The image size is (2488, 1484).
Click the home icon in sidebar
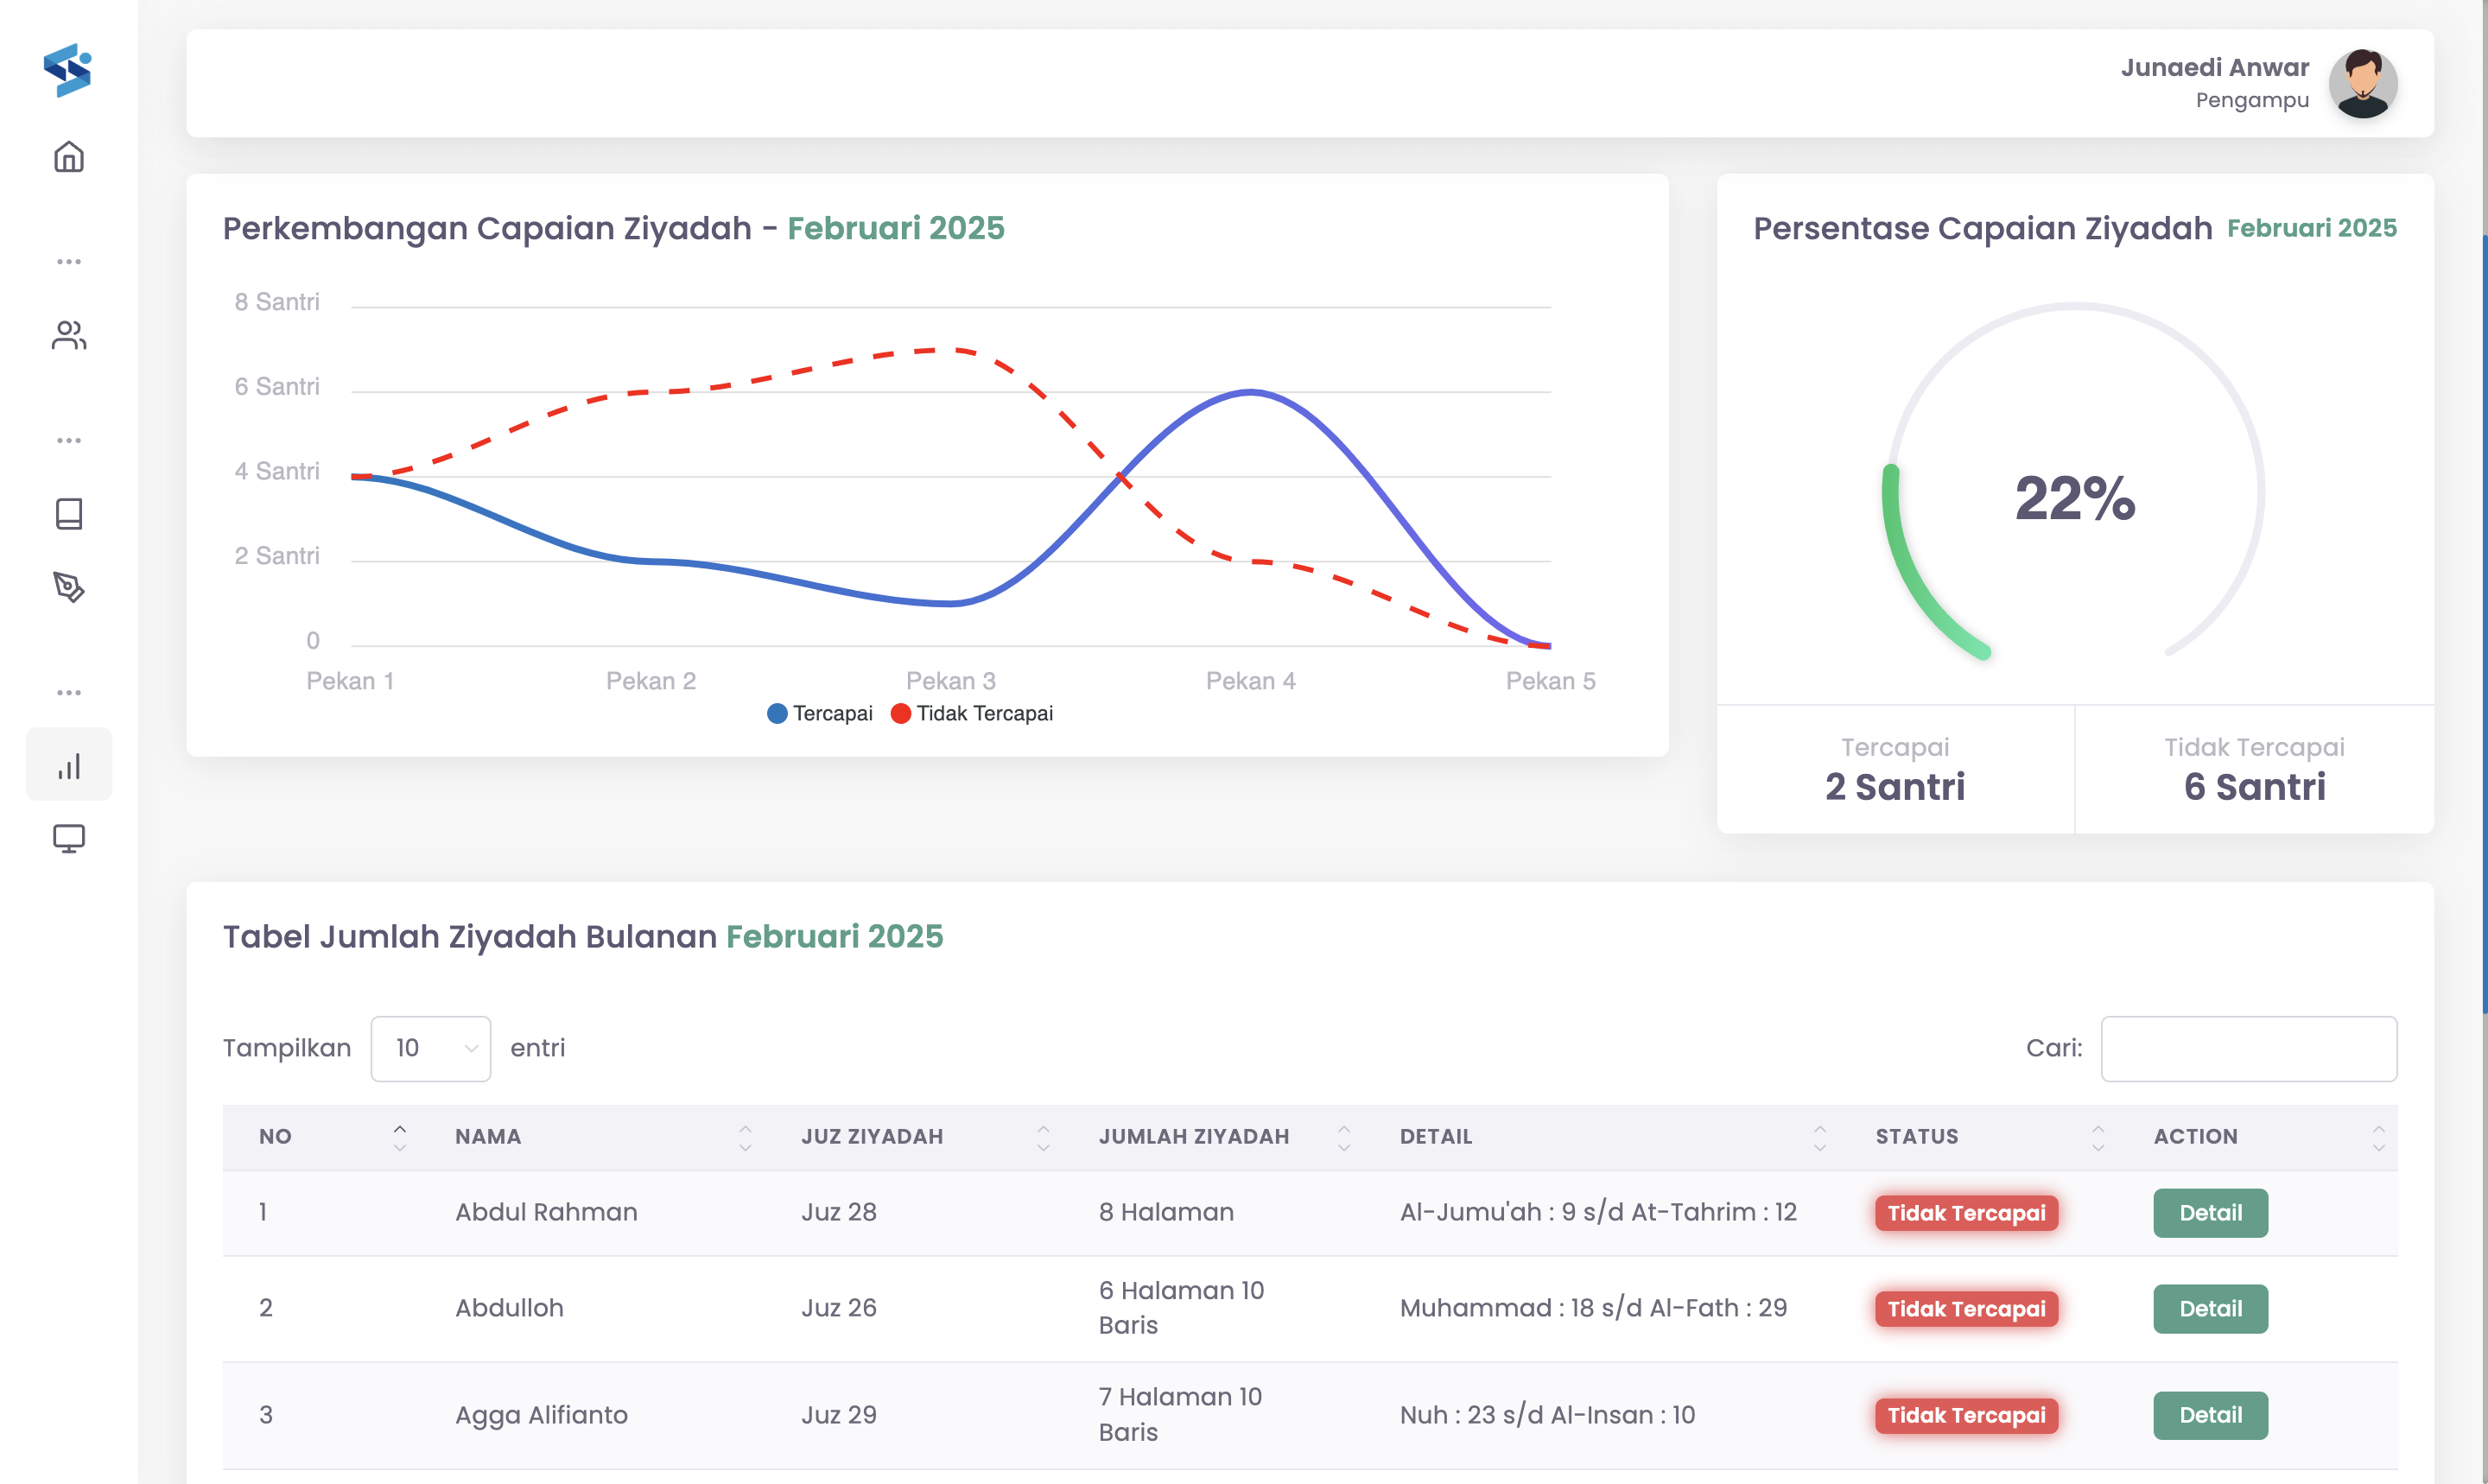(69, 157)
